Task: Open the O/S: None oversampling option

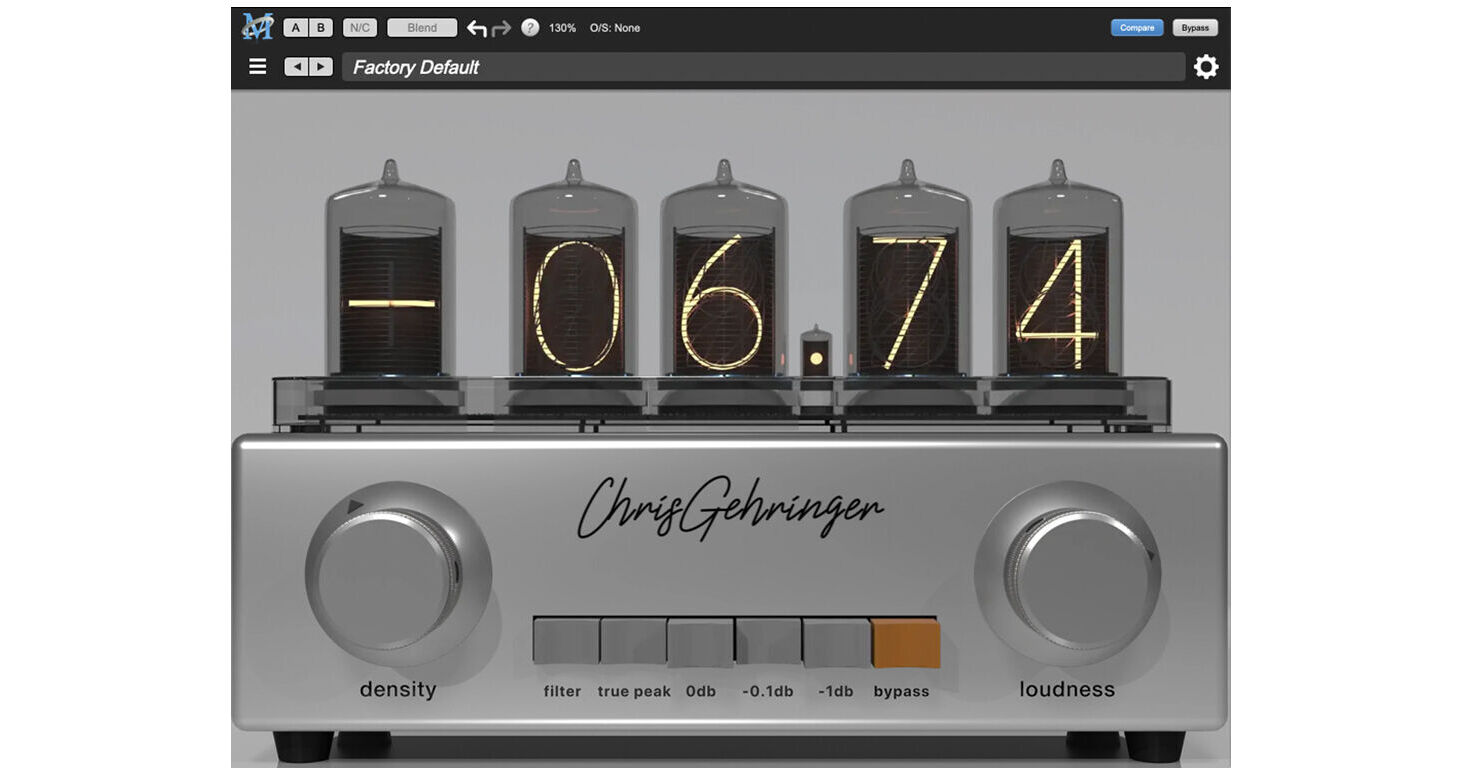Action: pos(615,28)
